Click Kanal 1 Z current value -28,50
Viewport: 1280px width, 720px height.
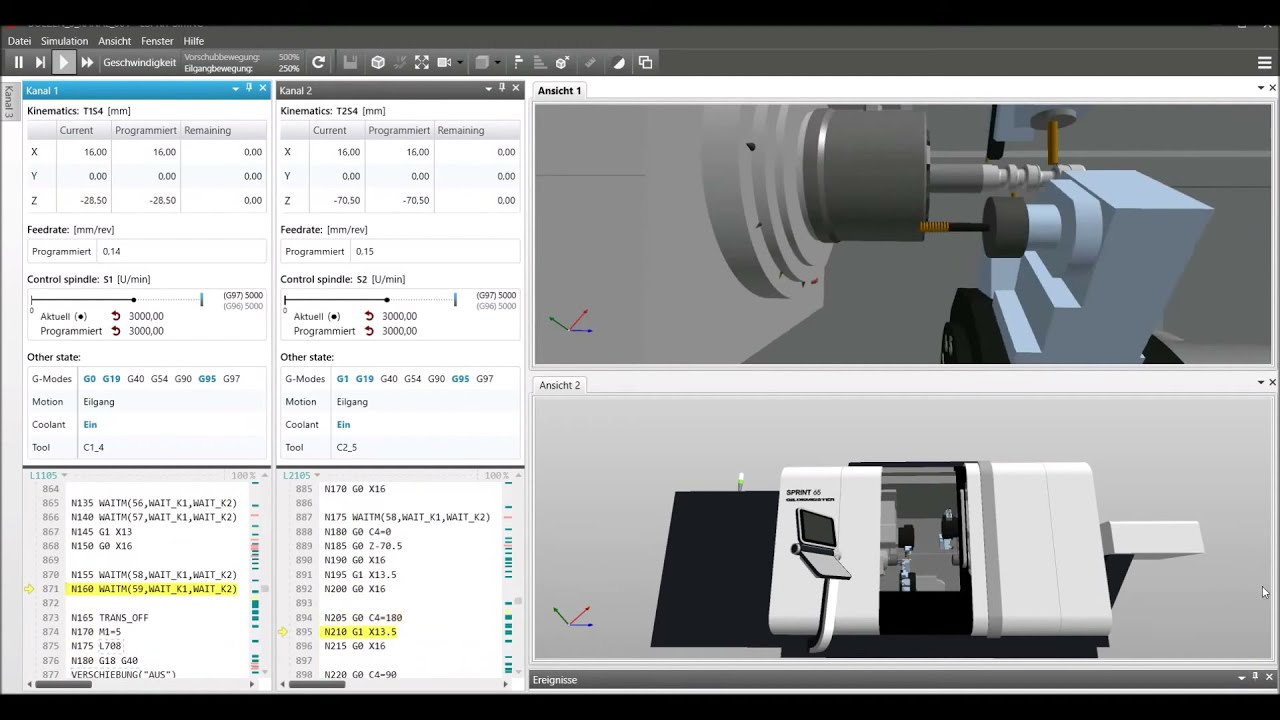pyautogui.click(x=94, y=200)
